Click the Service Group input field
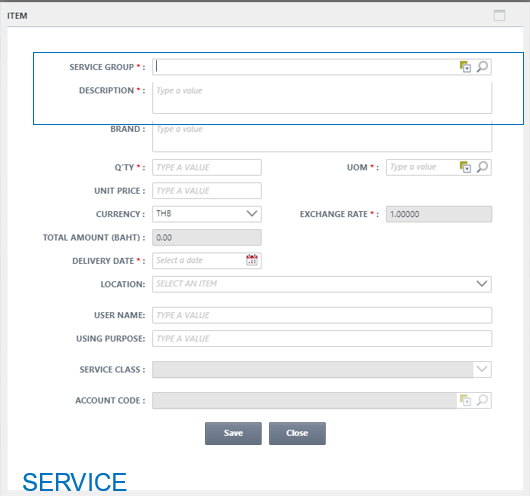 coord(305,67)
